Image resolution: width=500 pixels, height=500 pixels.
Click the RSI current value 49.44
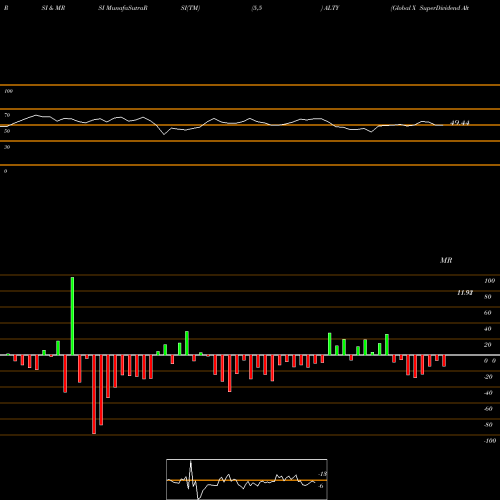pyautogui.click(x=460, y=123)
